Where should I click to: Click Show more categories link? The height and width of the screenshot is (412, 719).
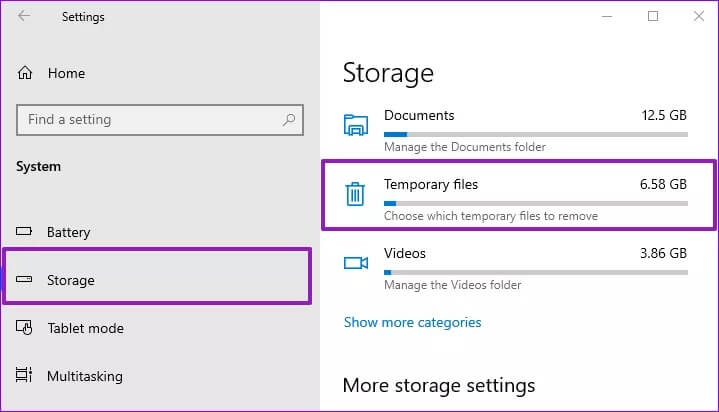(x=412, y=322)
